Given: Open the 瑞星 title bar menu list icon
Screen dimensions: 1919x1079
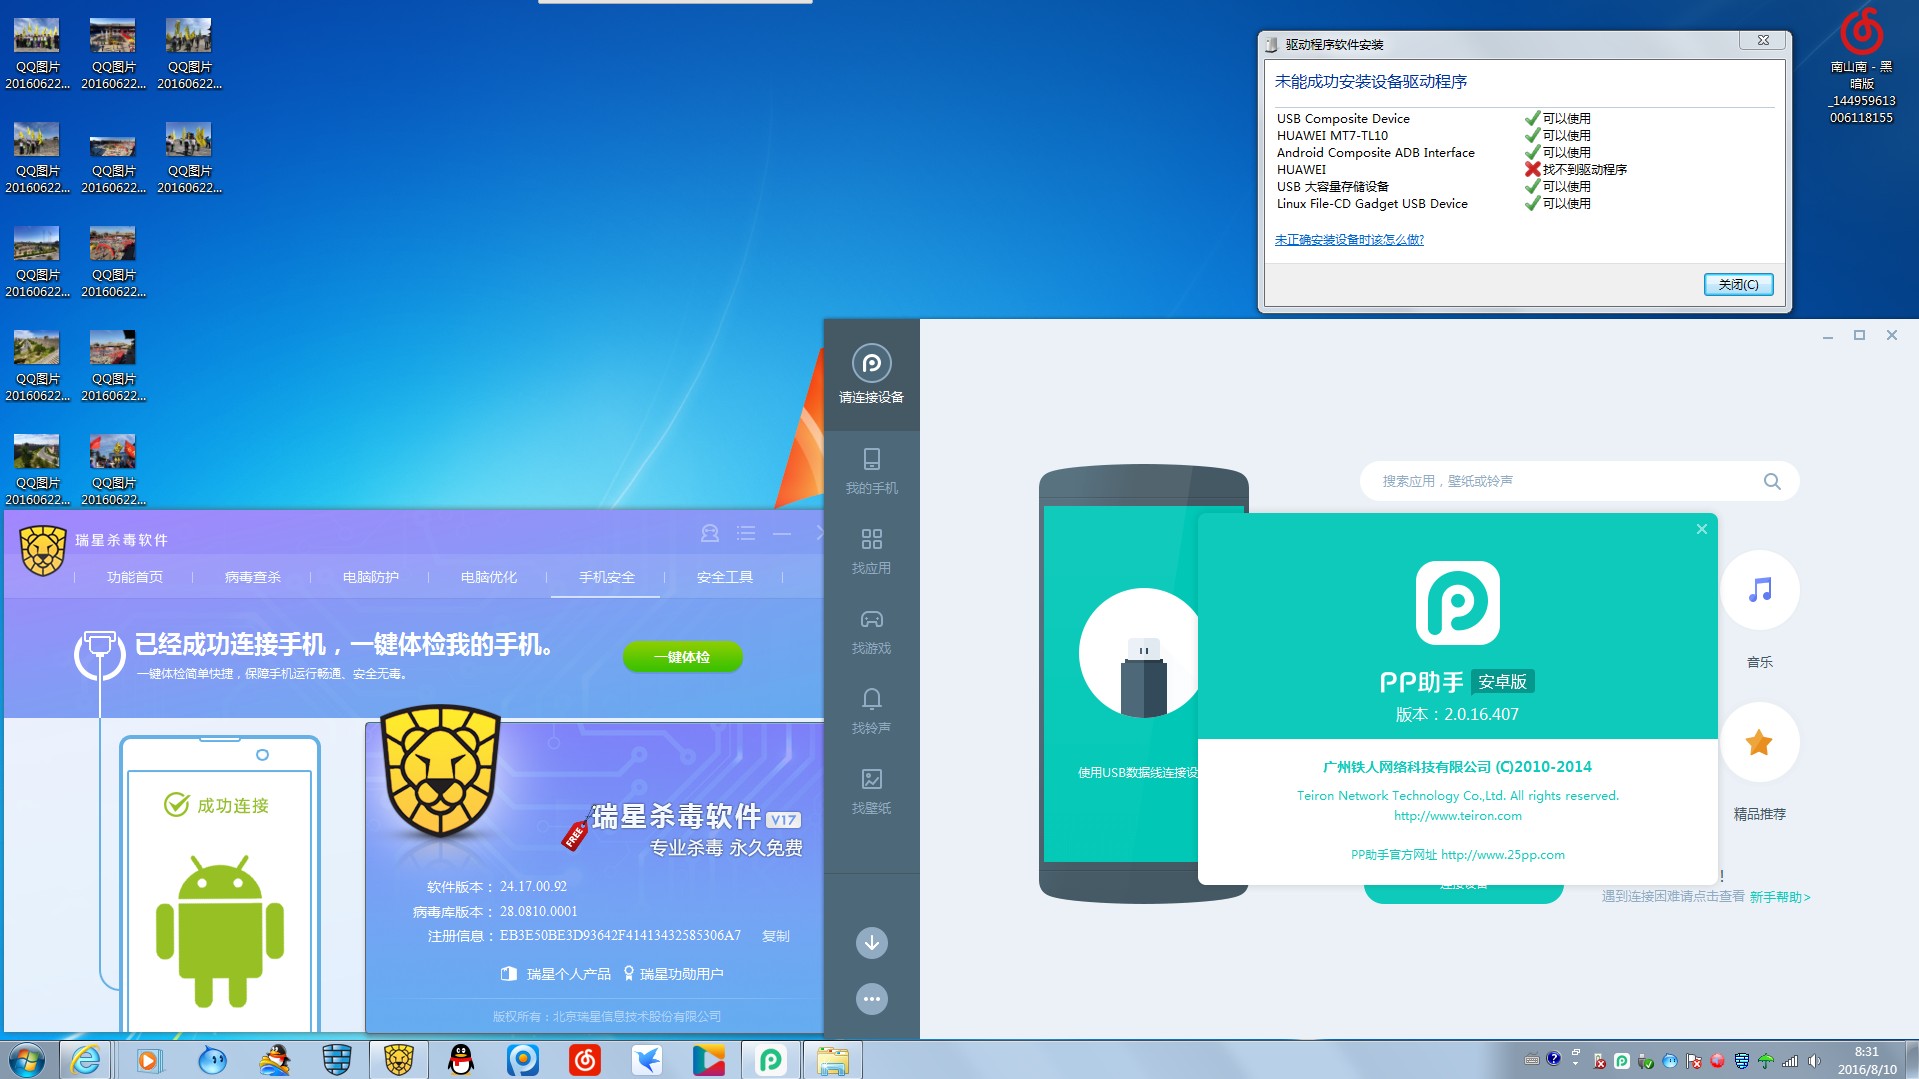Looking at the screenshot, I should point(746,534).
